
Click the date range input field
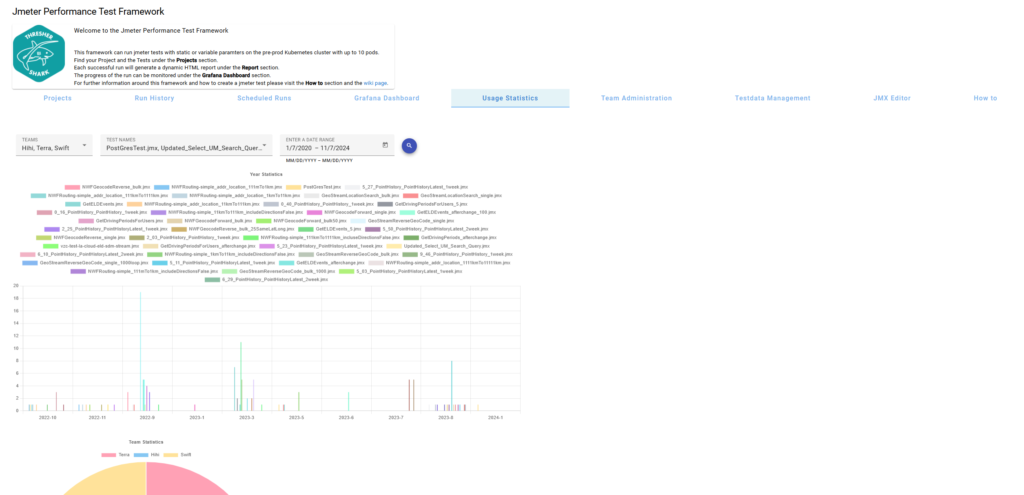337,145
